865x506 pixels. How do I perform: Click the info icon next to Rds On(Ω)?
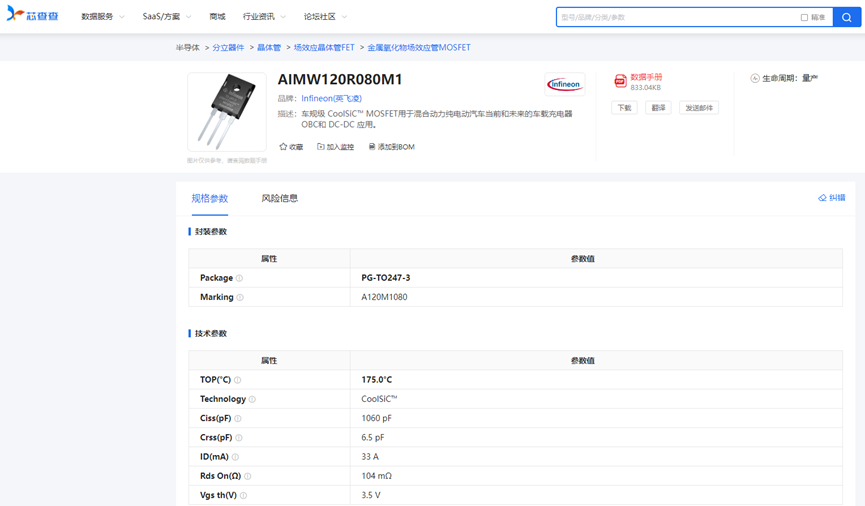(x=248, y=476)
